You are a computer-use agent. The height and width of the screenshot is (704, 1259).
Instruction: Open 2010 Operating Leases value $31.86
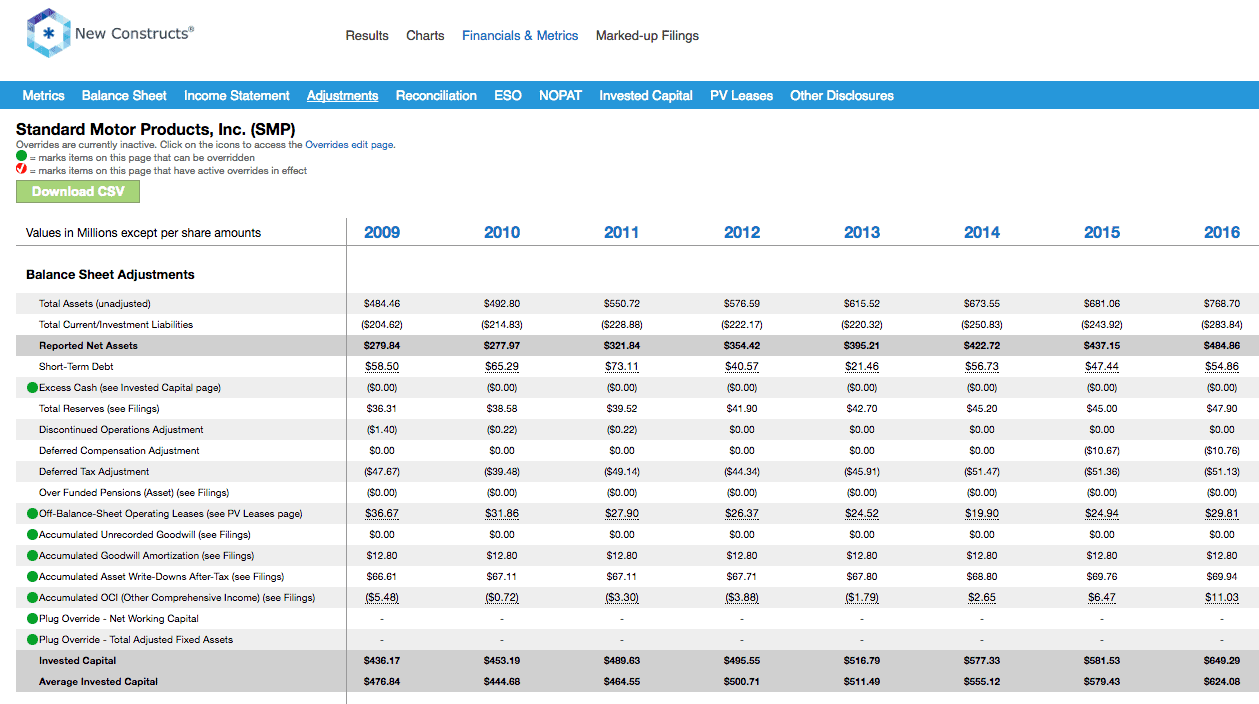(502, 514)
